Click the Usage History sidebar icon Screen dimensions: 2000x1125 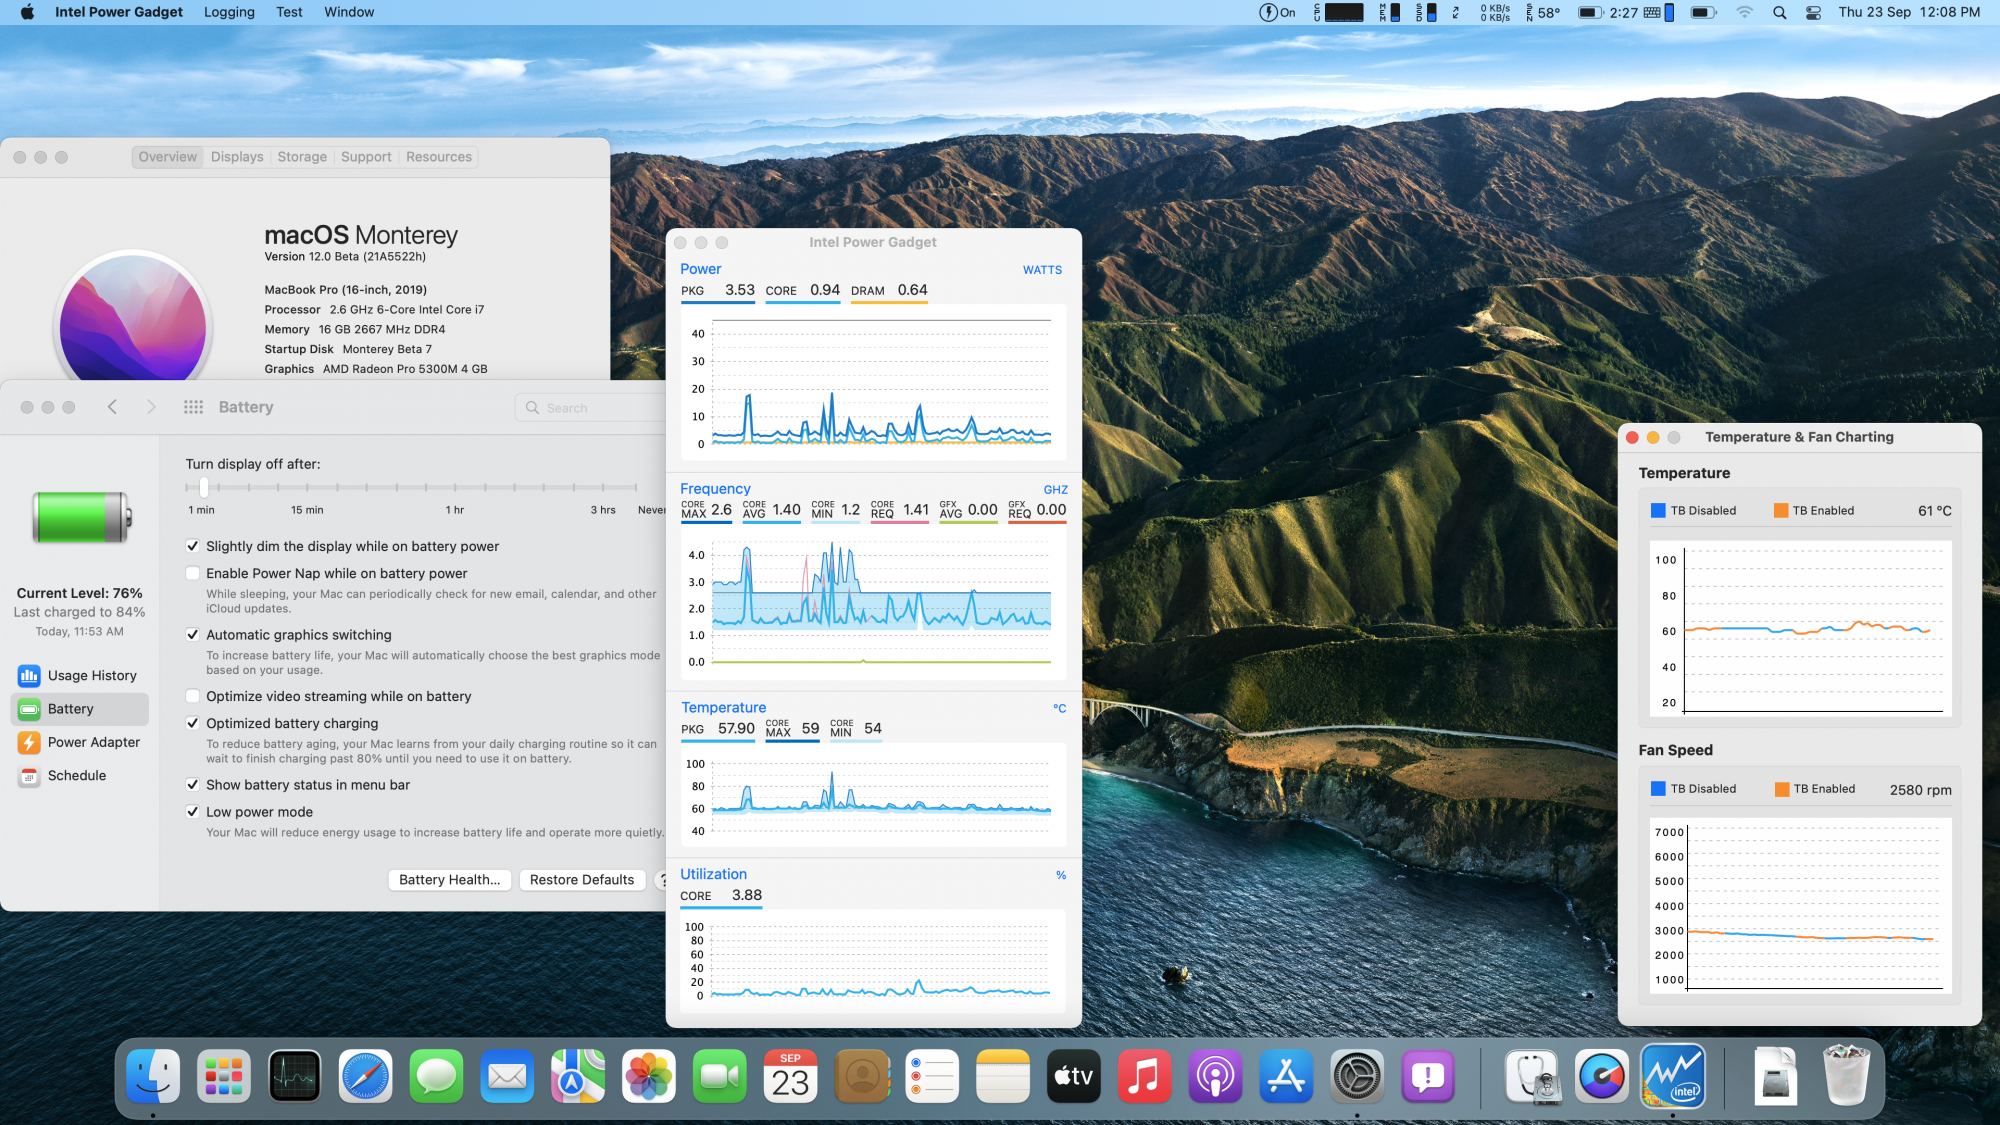[x=29, y=676]
